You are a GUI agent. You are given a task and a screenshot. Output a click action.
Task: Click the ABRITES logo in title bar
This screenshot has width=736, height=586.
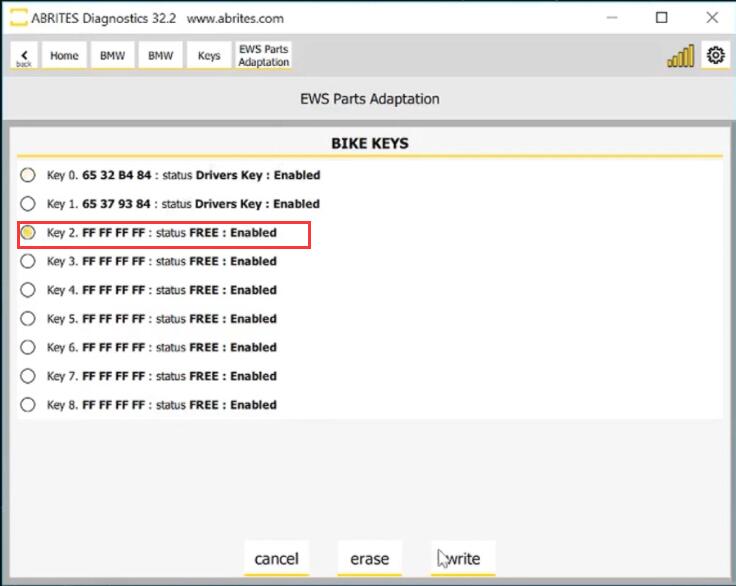(19, 18)
